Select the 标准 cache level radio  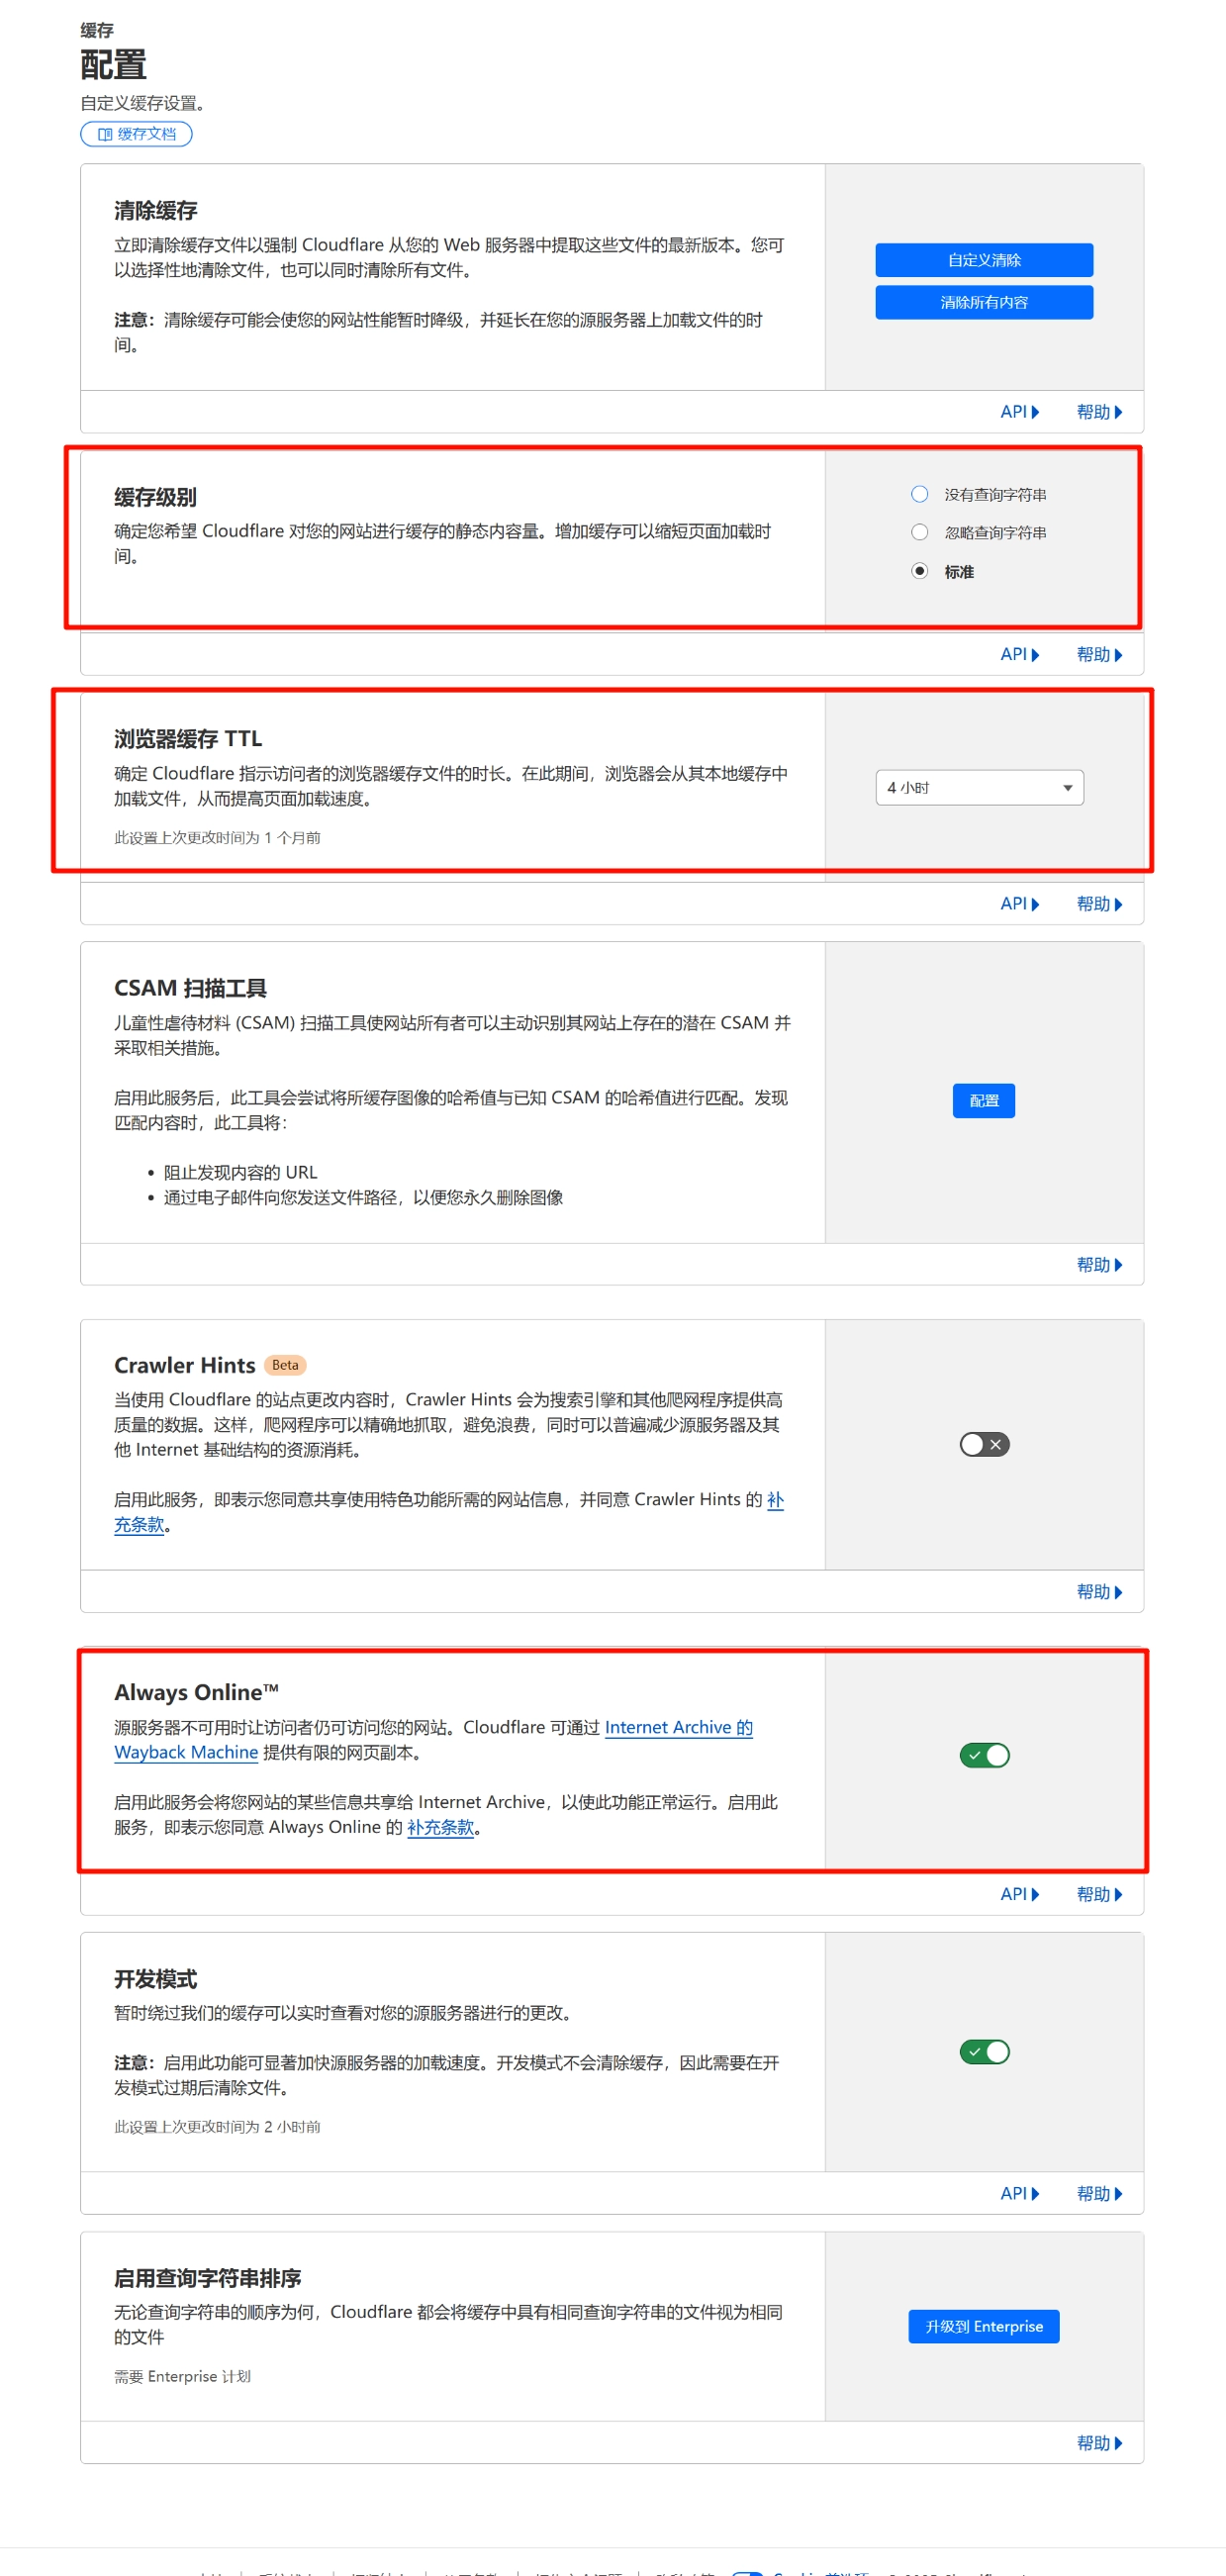click(920, 571)
